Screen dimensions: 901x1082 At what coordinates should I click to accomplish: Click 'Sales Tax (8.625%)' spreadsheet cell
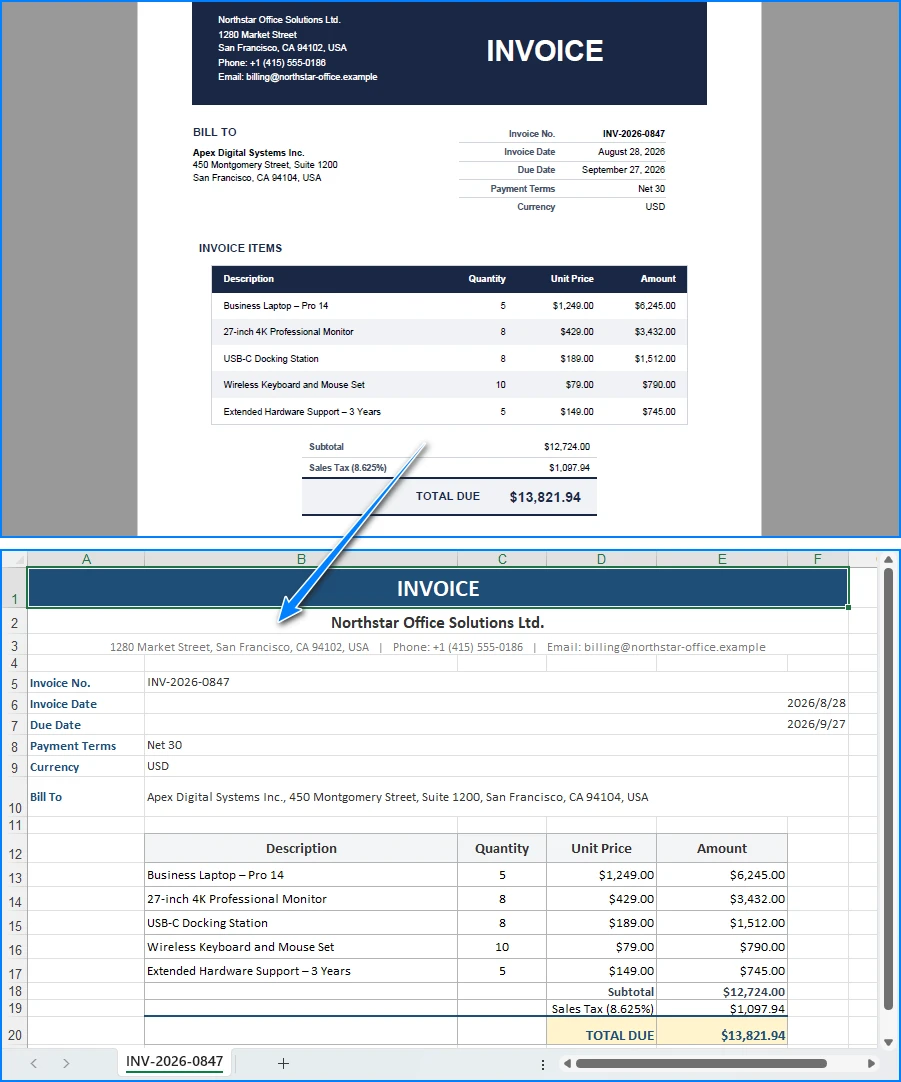[x=601, y=1008]
